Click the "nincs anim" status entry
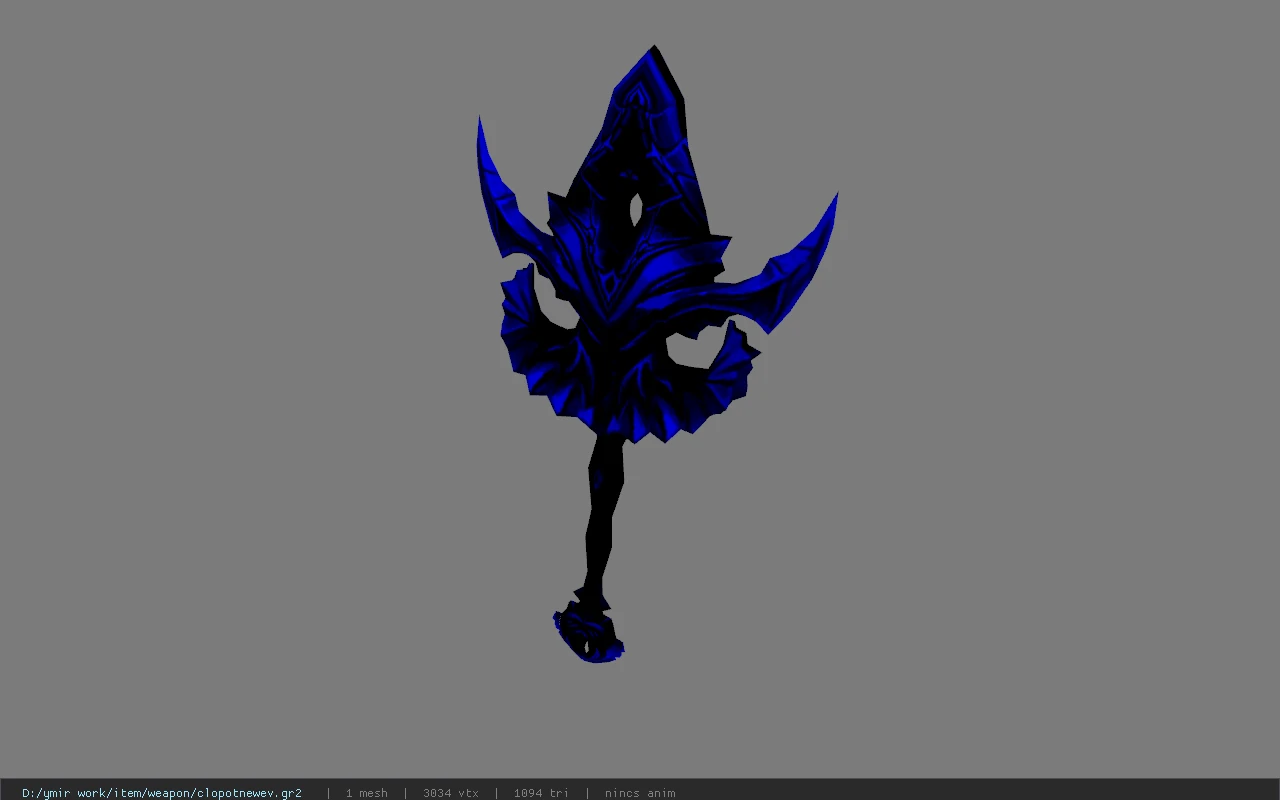 [x=640, y=793]
